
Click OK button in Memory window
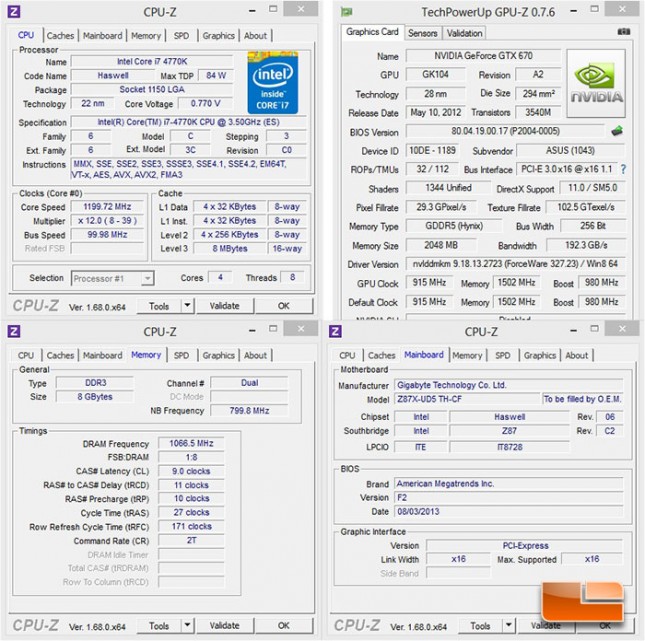pos(283,626)
